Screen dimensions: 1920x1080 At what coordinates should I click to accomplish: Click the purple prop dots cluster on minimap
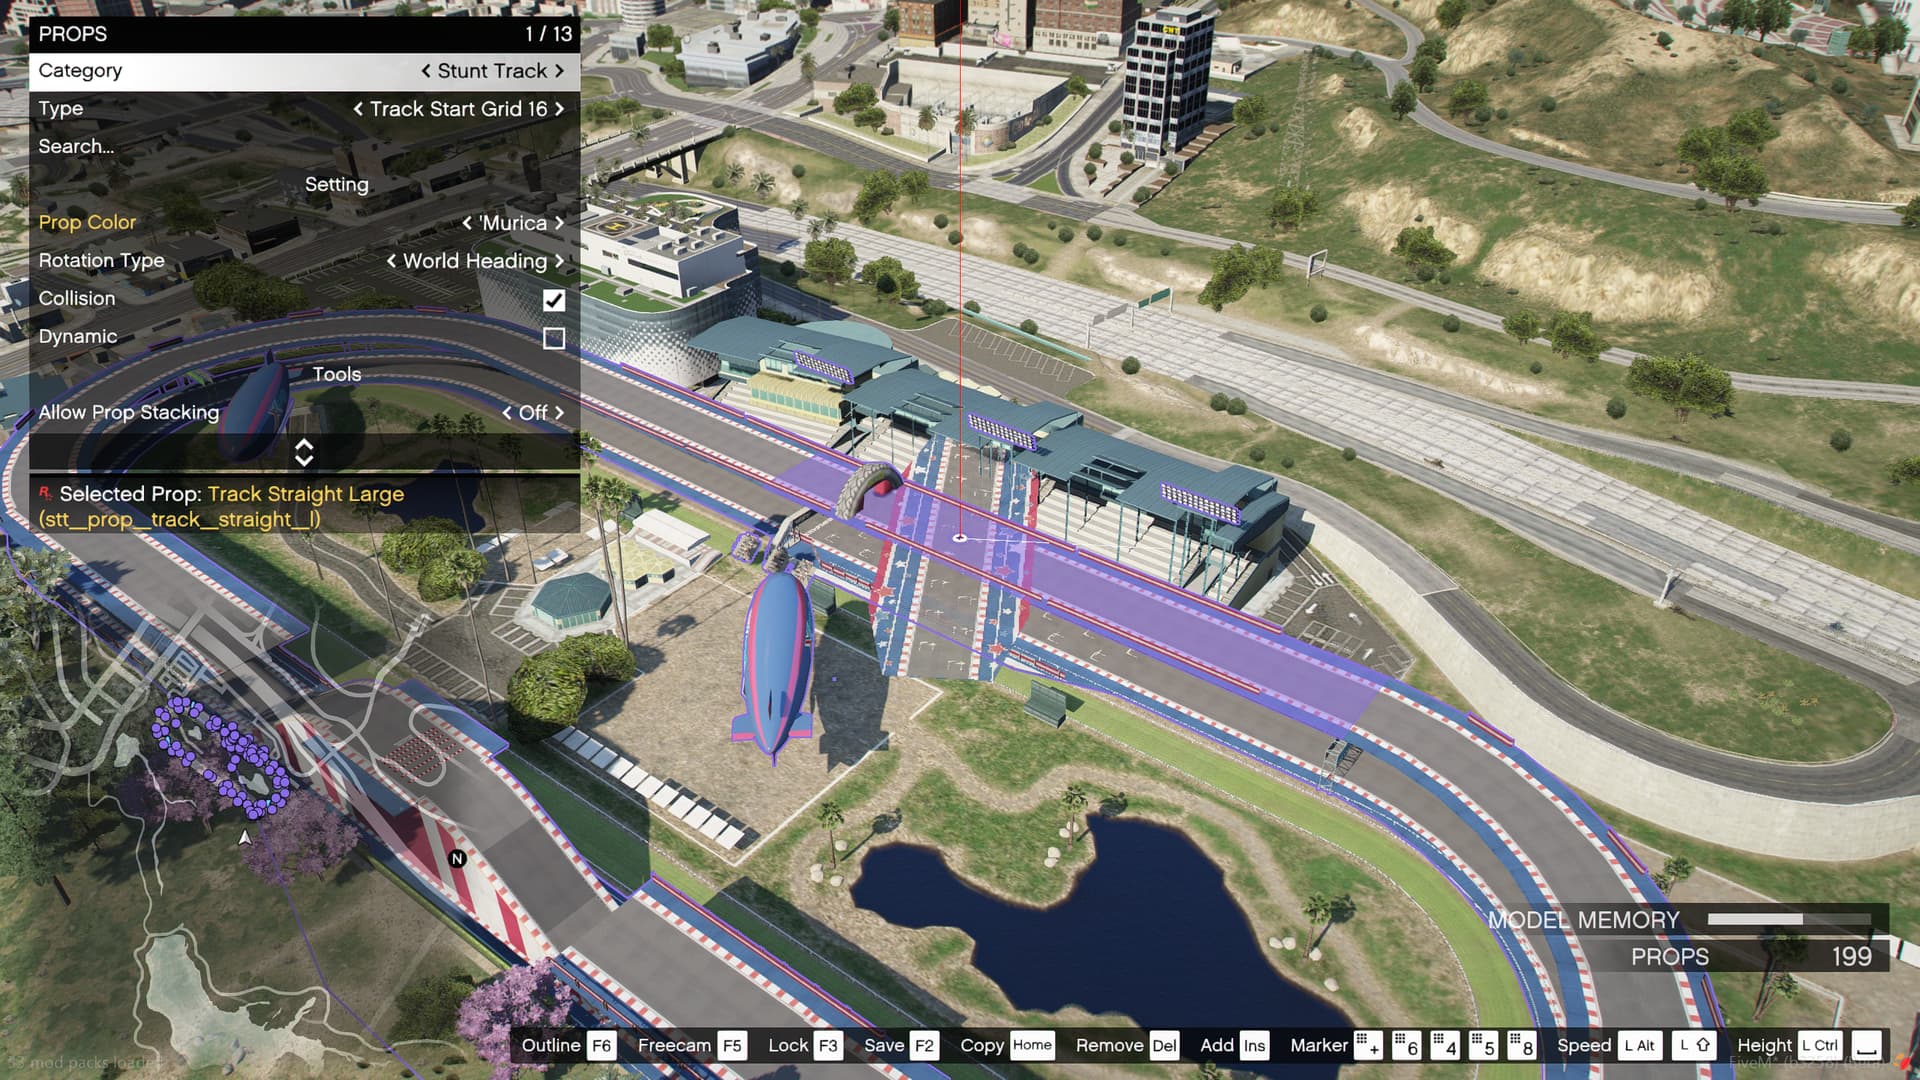222,757
